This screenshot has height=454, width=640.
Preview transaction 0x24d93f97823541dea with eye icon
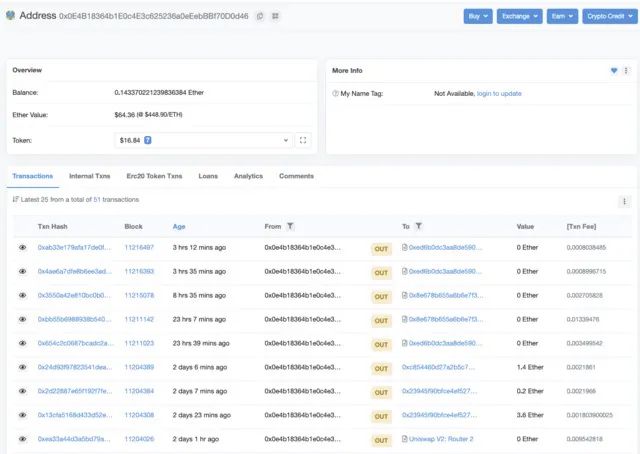pyautogui.click(x=22, y=367)
